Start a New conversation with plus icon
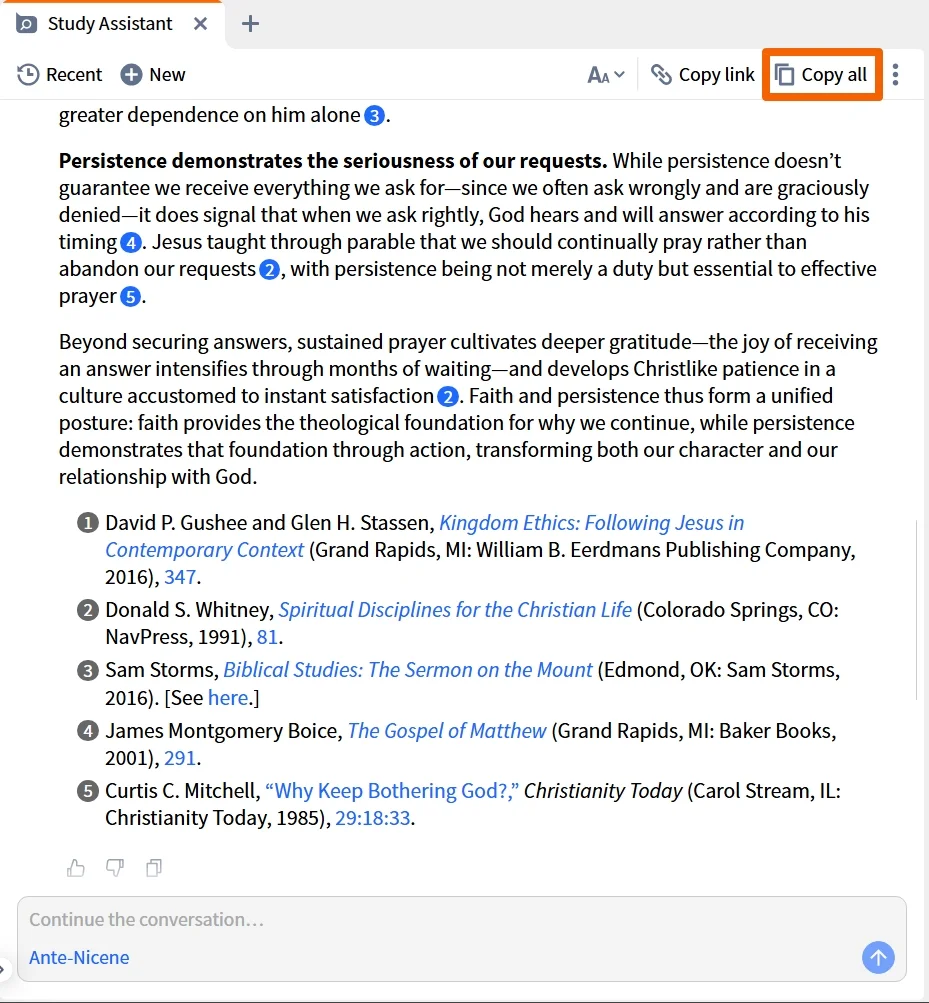929x1003 pixels. (x=153, y=75)
